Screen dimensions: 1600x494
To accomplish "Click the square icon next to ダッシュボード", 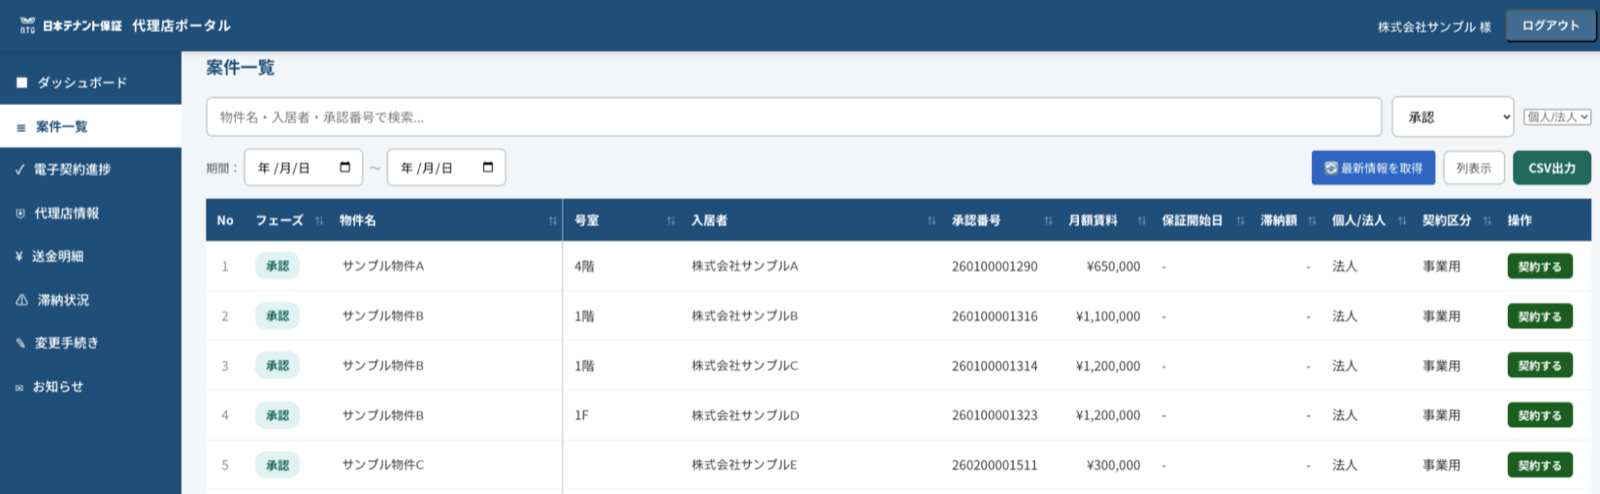I will (x=22, y=83).
